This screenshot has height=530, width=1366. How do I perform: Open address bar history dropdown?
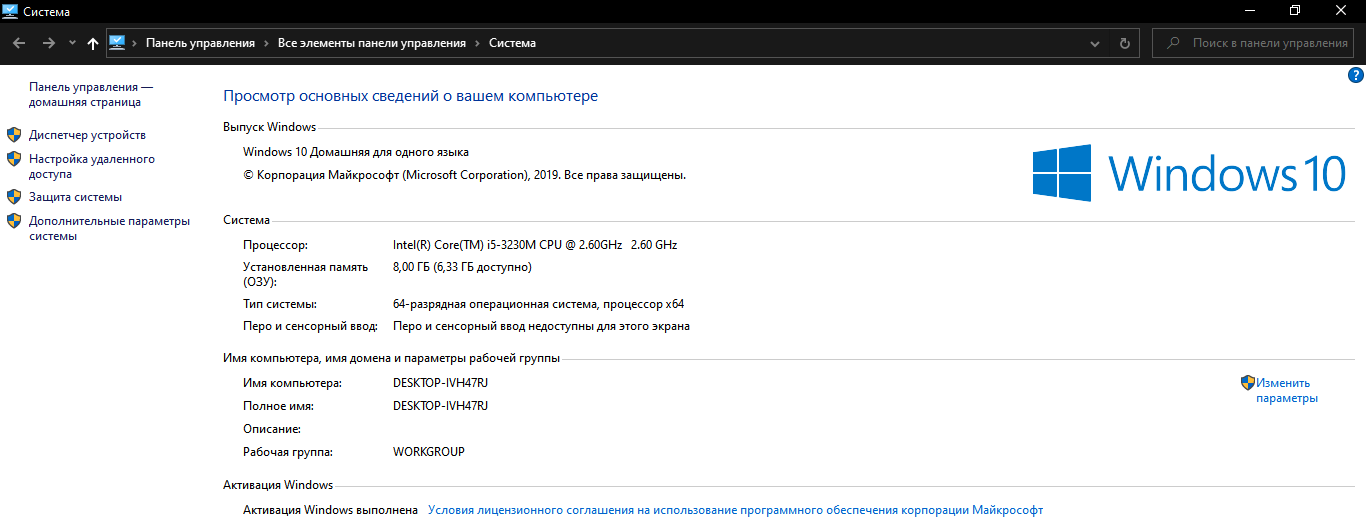coord(1095,43)
